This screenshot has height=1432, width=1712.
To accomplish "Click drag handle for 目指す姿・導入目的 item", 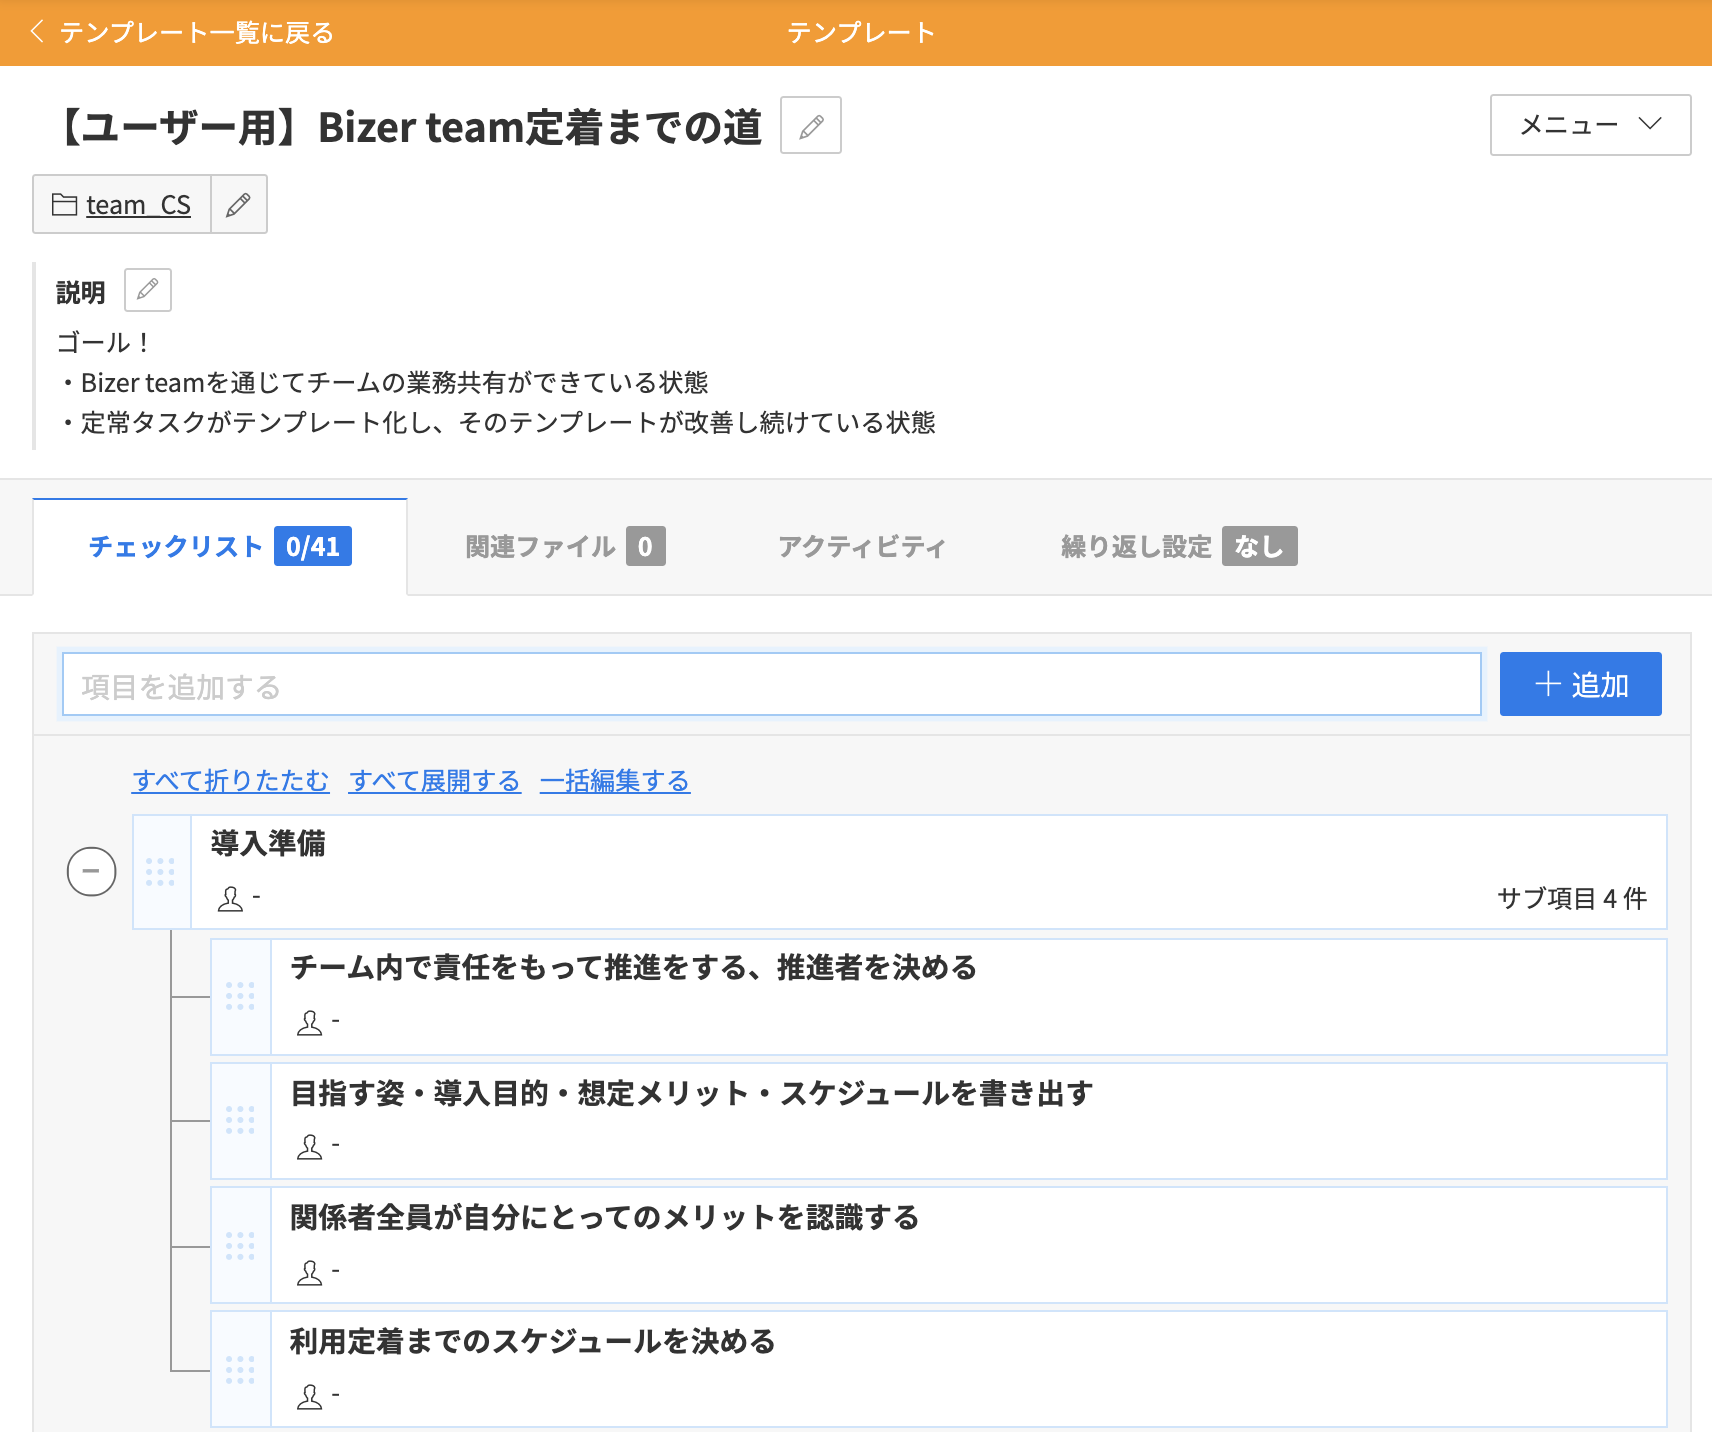I will pos(240,1120).
